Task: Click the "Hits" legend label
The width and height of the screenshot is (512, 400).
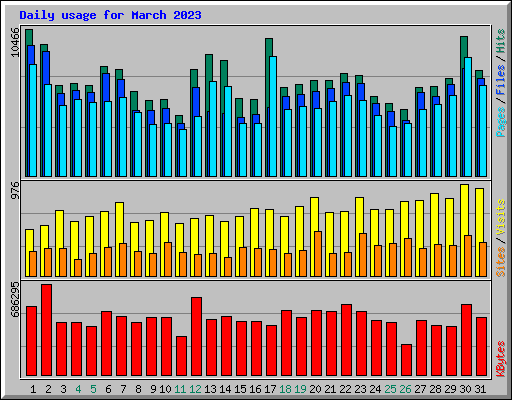Action: tap(501, 41)
